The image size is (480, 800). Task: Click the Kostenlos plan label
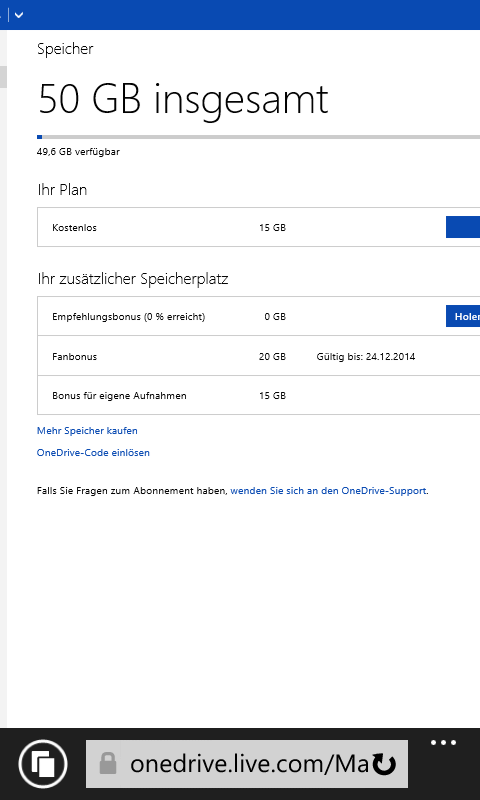(x=74, y=228)
